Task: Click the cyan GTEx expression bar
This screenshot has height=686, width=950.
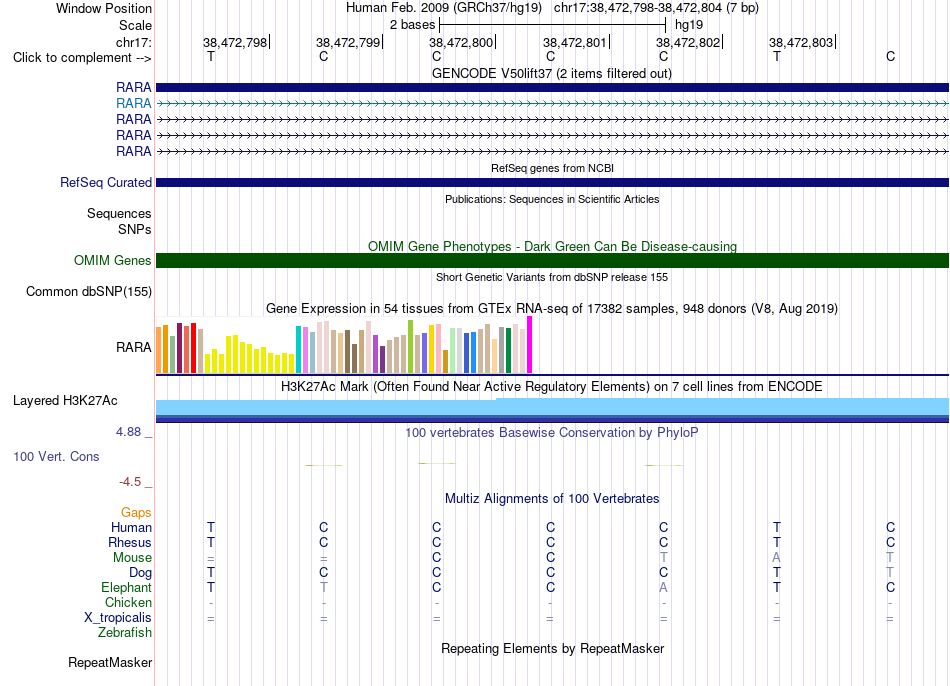Action: tap(298, 349)
